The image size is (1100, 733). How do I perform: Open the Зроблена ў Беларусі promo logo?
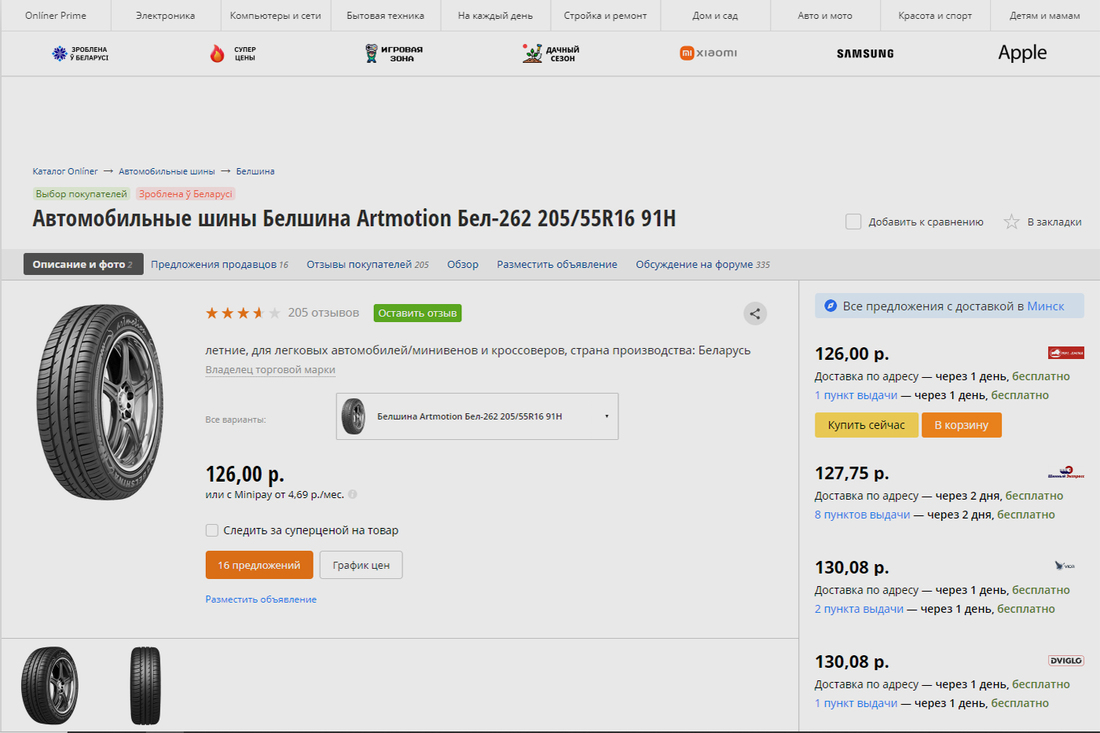(x=80, y=53)
